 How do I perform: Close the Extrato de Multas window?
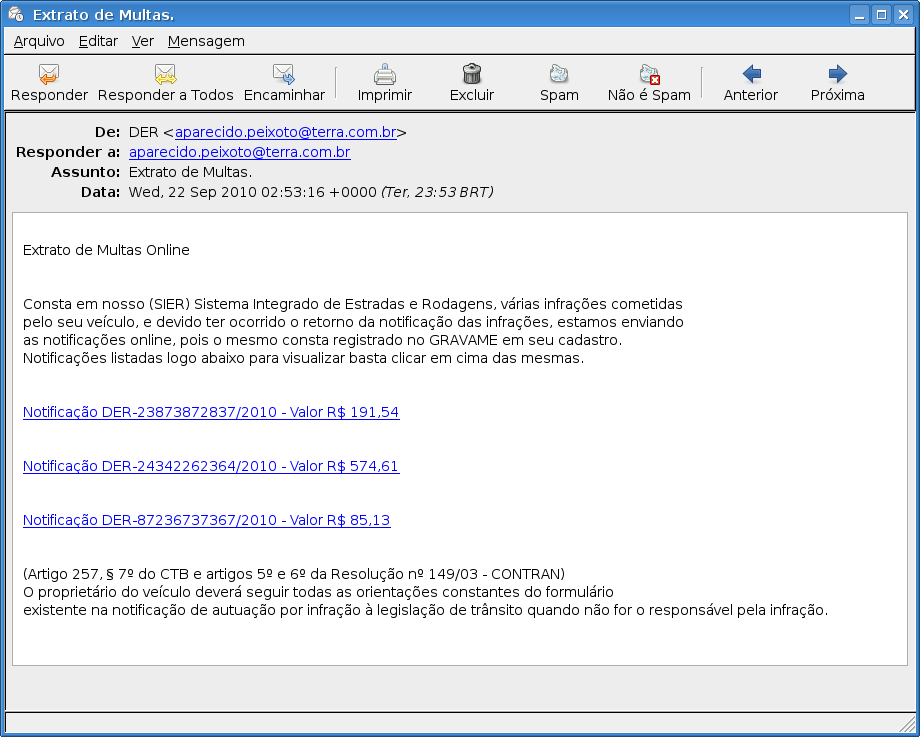coord(903,15)
